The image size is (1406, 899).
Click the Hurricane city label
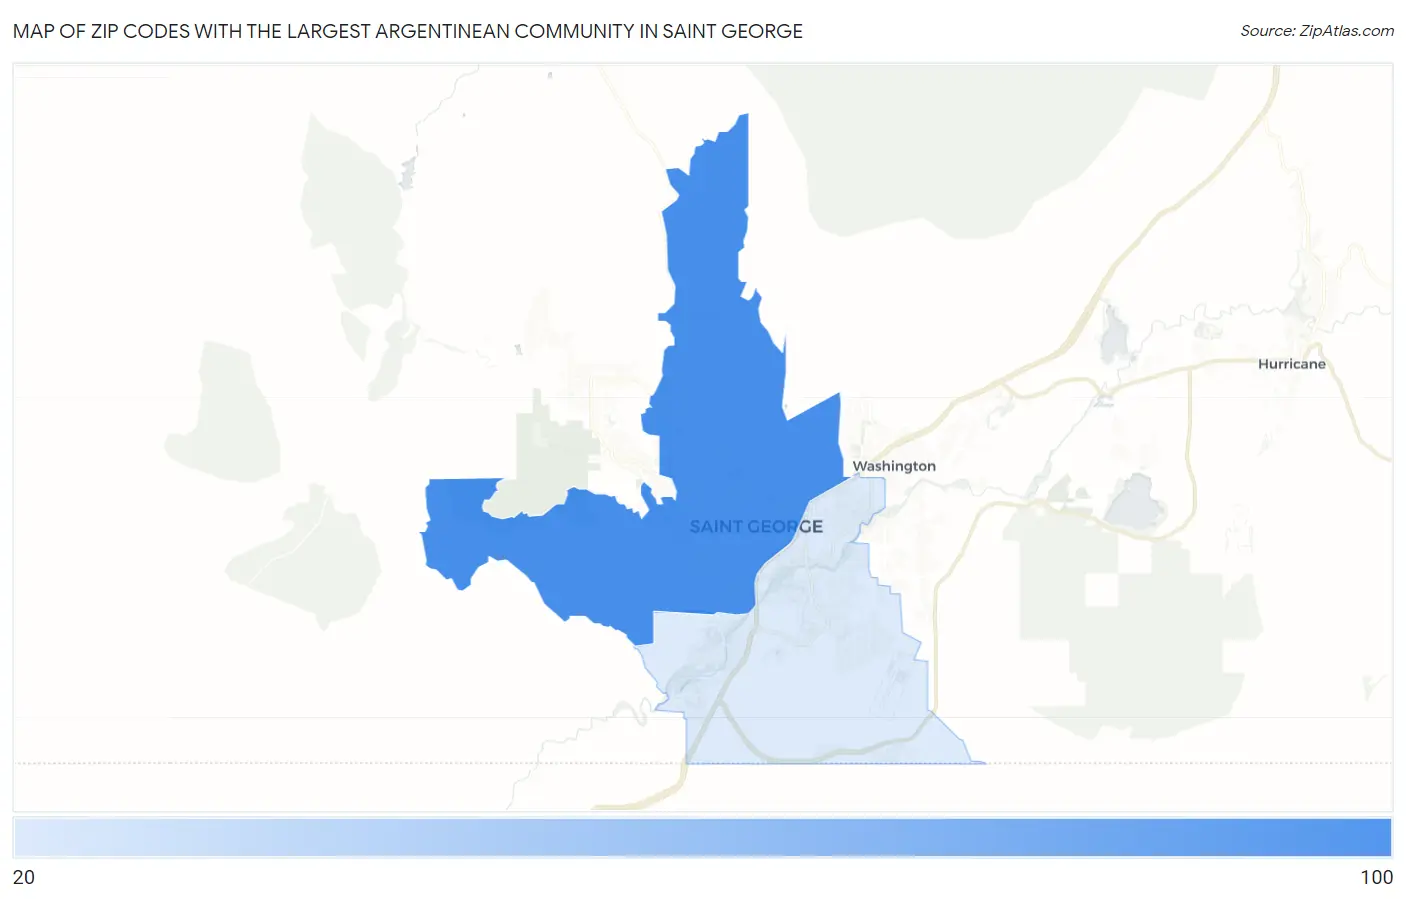(1291, 364)
